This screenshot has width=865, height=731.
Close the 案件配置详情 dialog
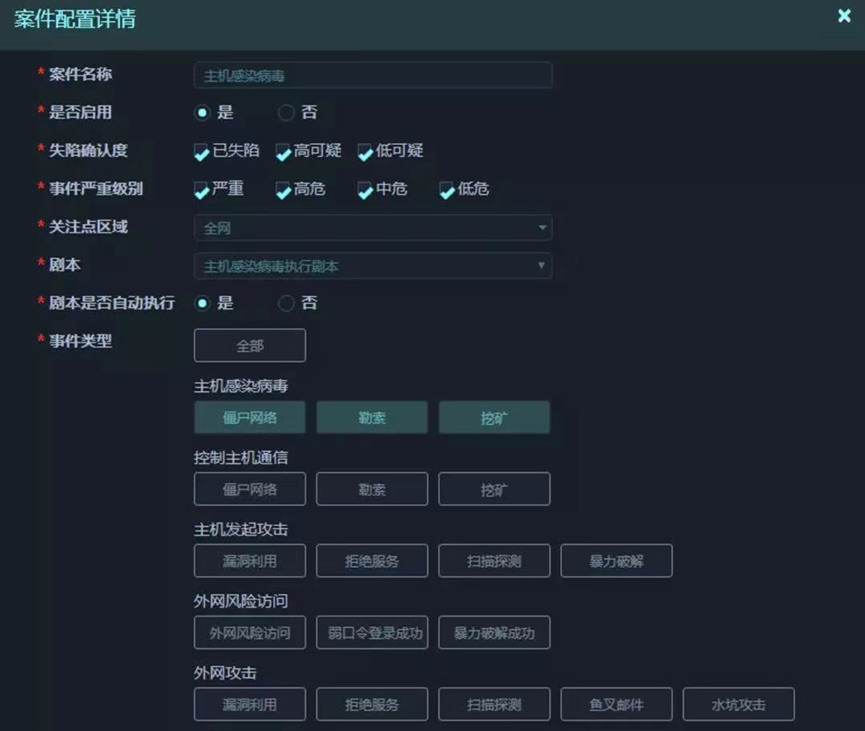(x=843, y=16)
